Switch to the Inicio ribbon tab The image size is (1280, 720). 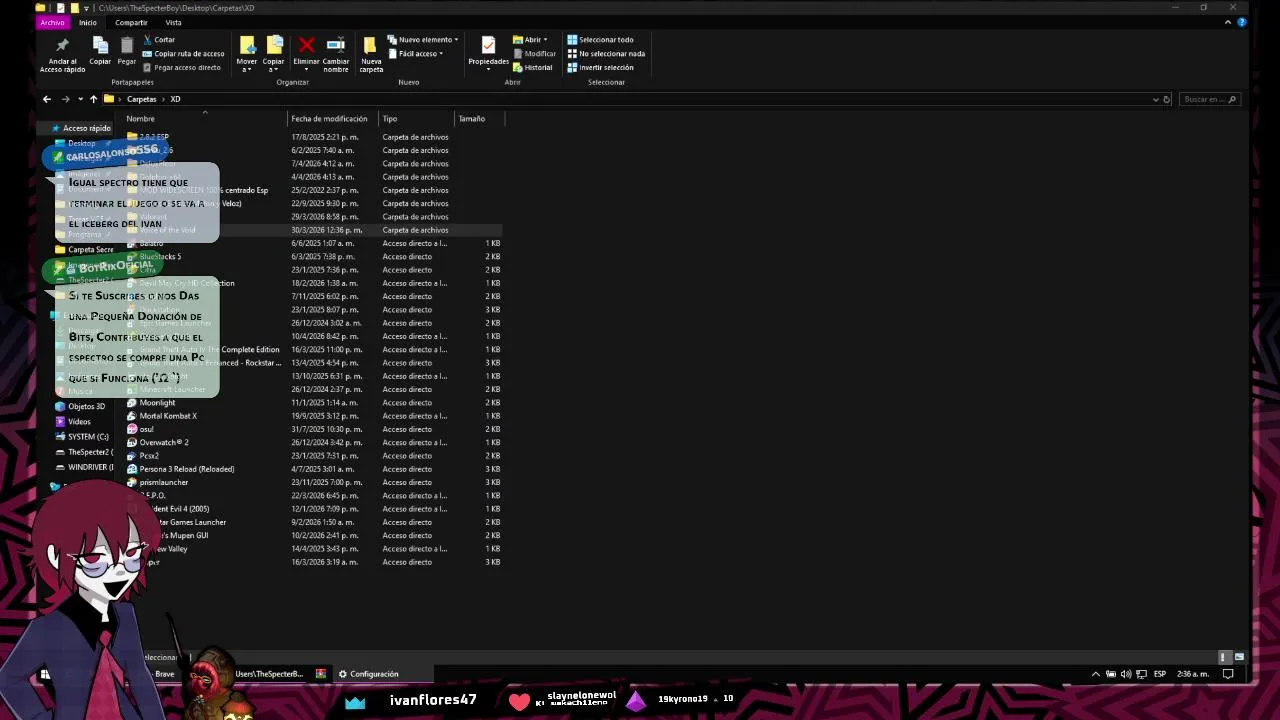[x=88, y=22]
